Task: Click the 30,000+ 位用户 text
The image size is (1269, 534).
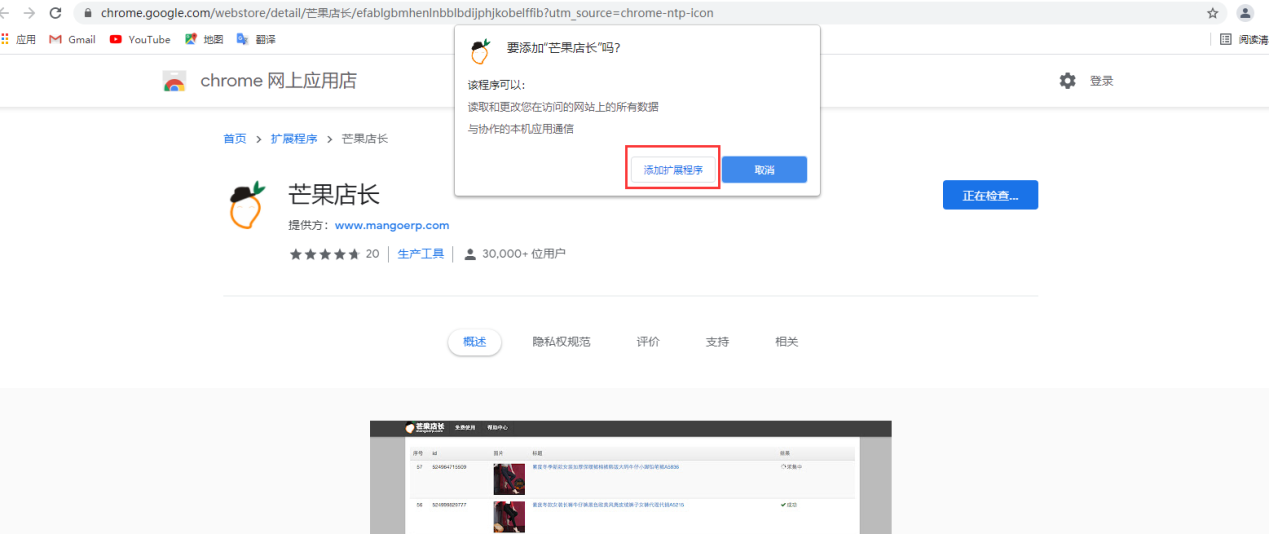Action: point(524,254)
